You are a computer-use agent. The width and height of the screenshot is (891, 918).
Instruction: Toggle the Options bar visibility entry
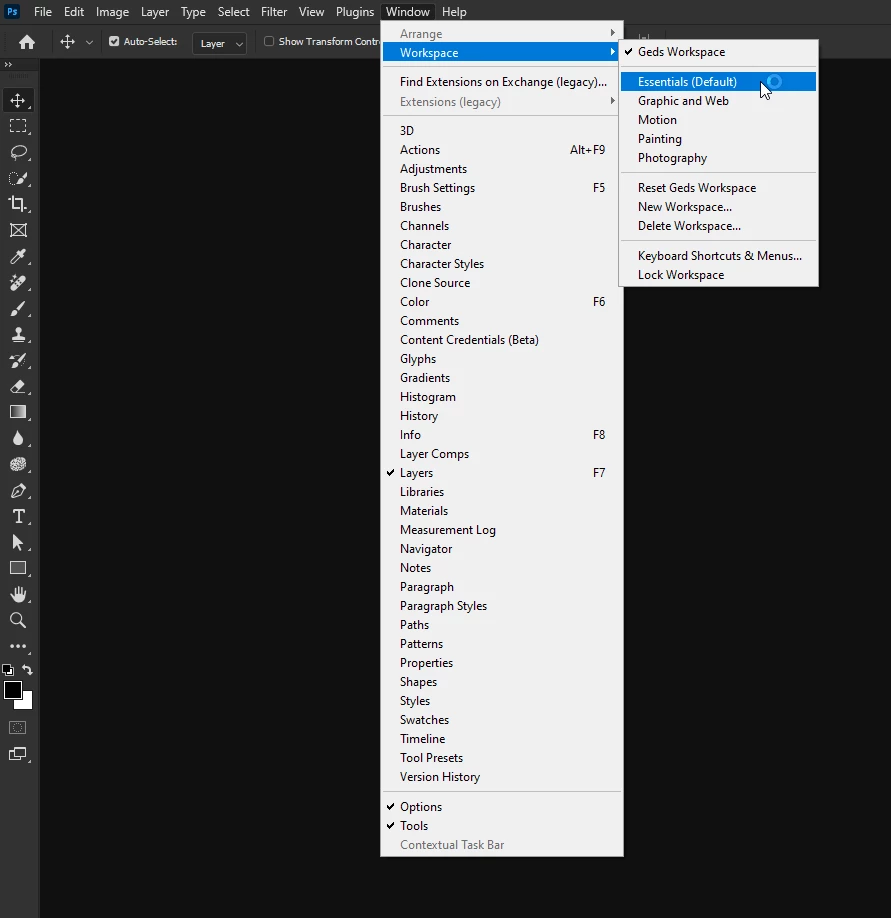(502, 807)
